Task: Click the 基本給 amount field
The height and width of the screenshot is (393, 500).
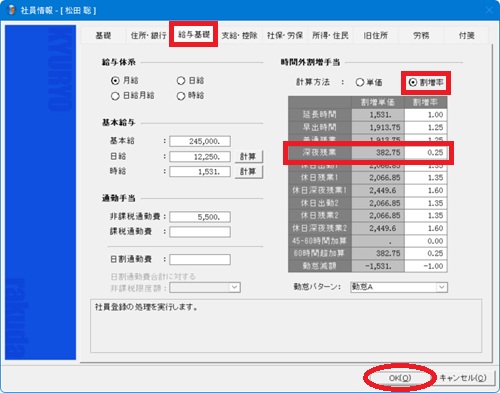Action: (200, 141)
